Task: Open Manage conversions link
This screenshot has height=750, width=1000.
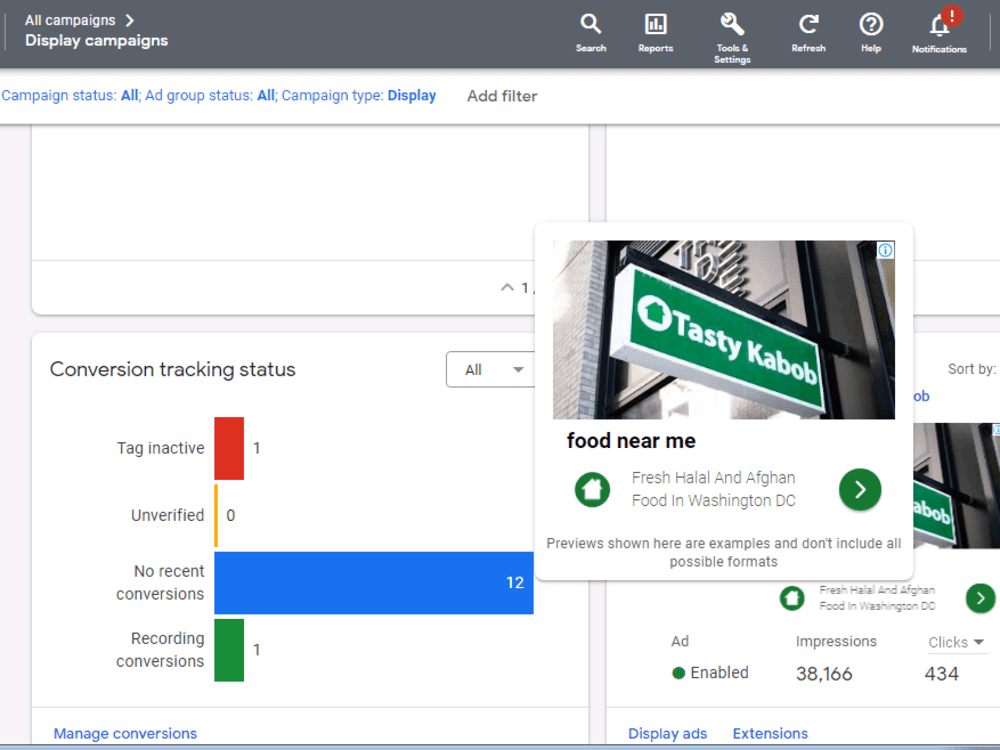Action: [125, 733]
